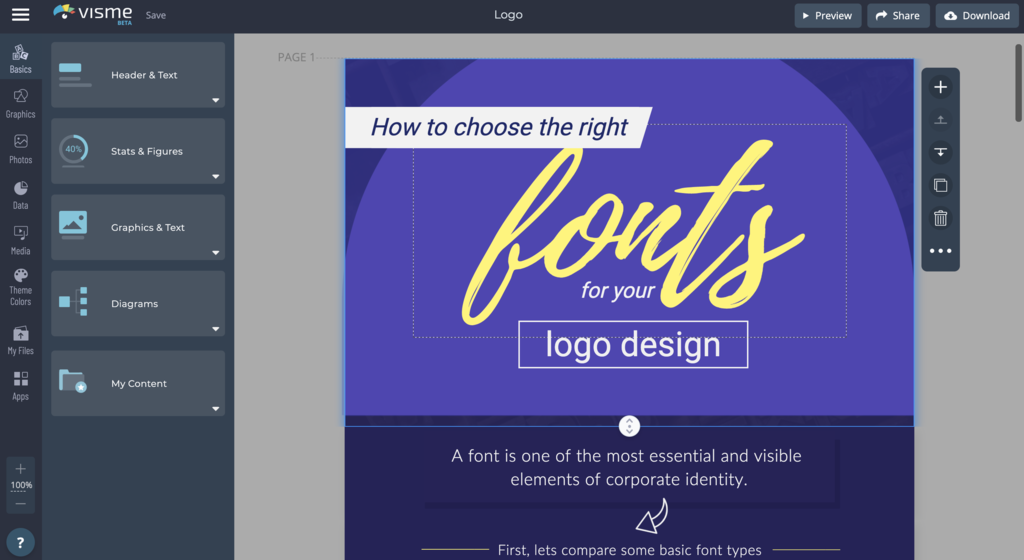
Task: Click the Preview button
Action: coord(827,16)
